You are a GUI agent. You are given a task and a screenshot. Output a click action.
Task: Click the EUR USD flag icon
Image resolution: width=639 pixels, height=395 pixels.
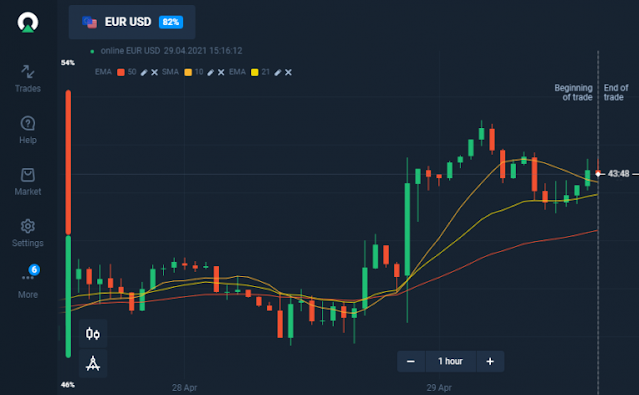click(89, 22)
